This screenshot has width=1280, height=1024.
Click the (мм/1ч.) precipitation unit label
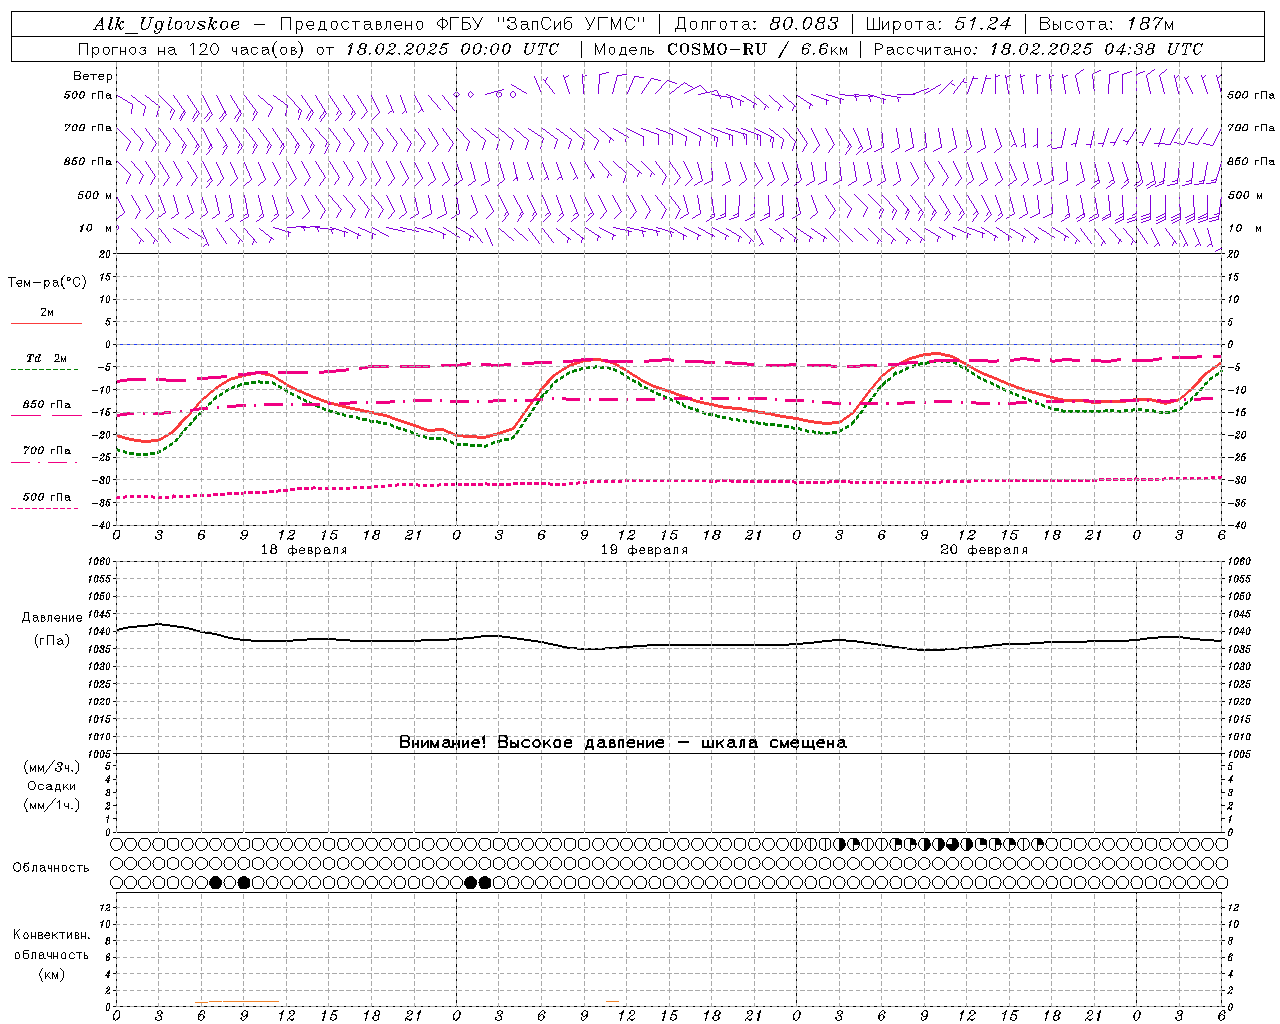pyautogui.click(x=52, y=805)
